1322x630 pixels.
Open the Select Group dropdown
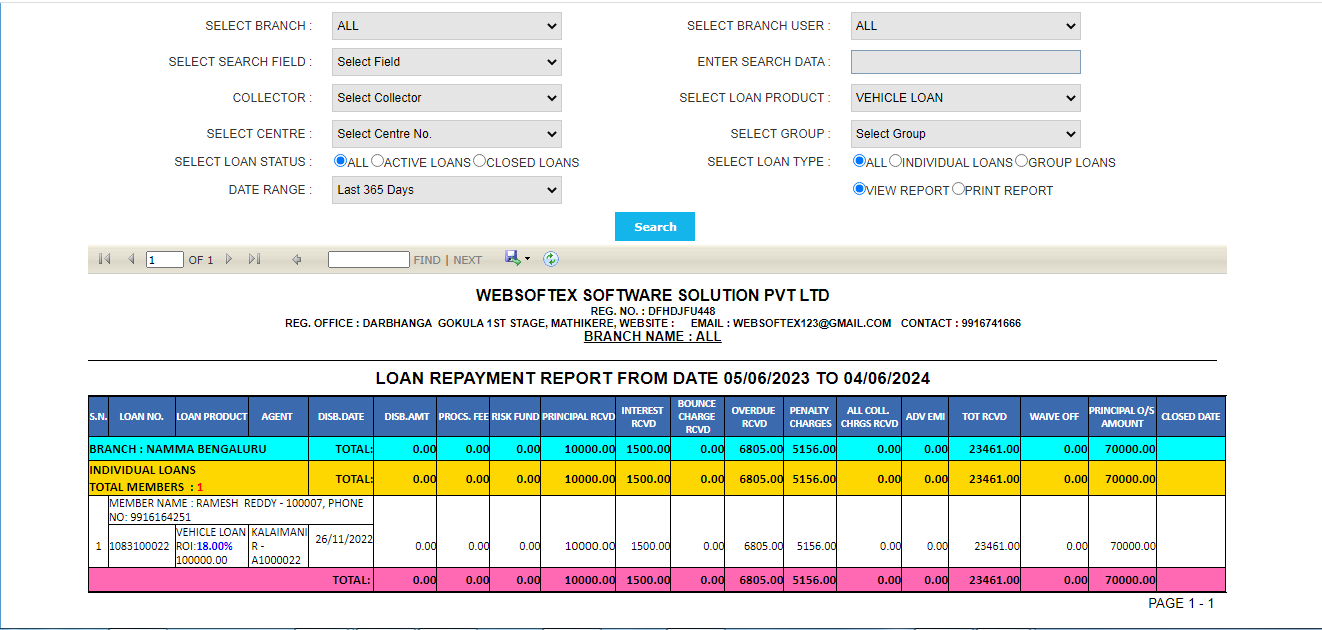coord(966,134)
